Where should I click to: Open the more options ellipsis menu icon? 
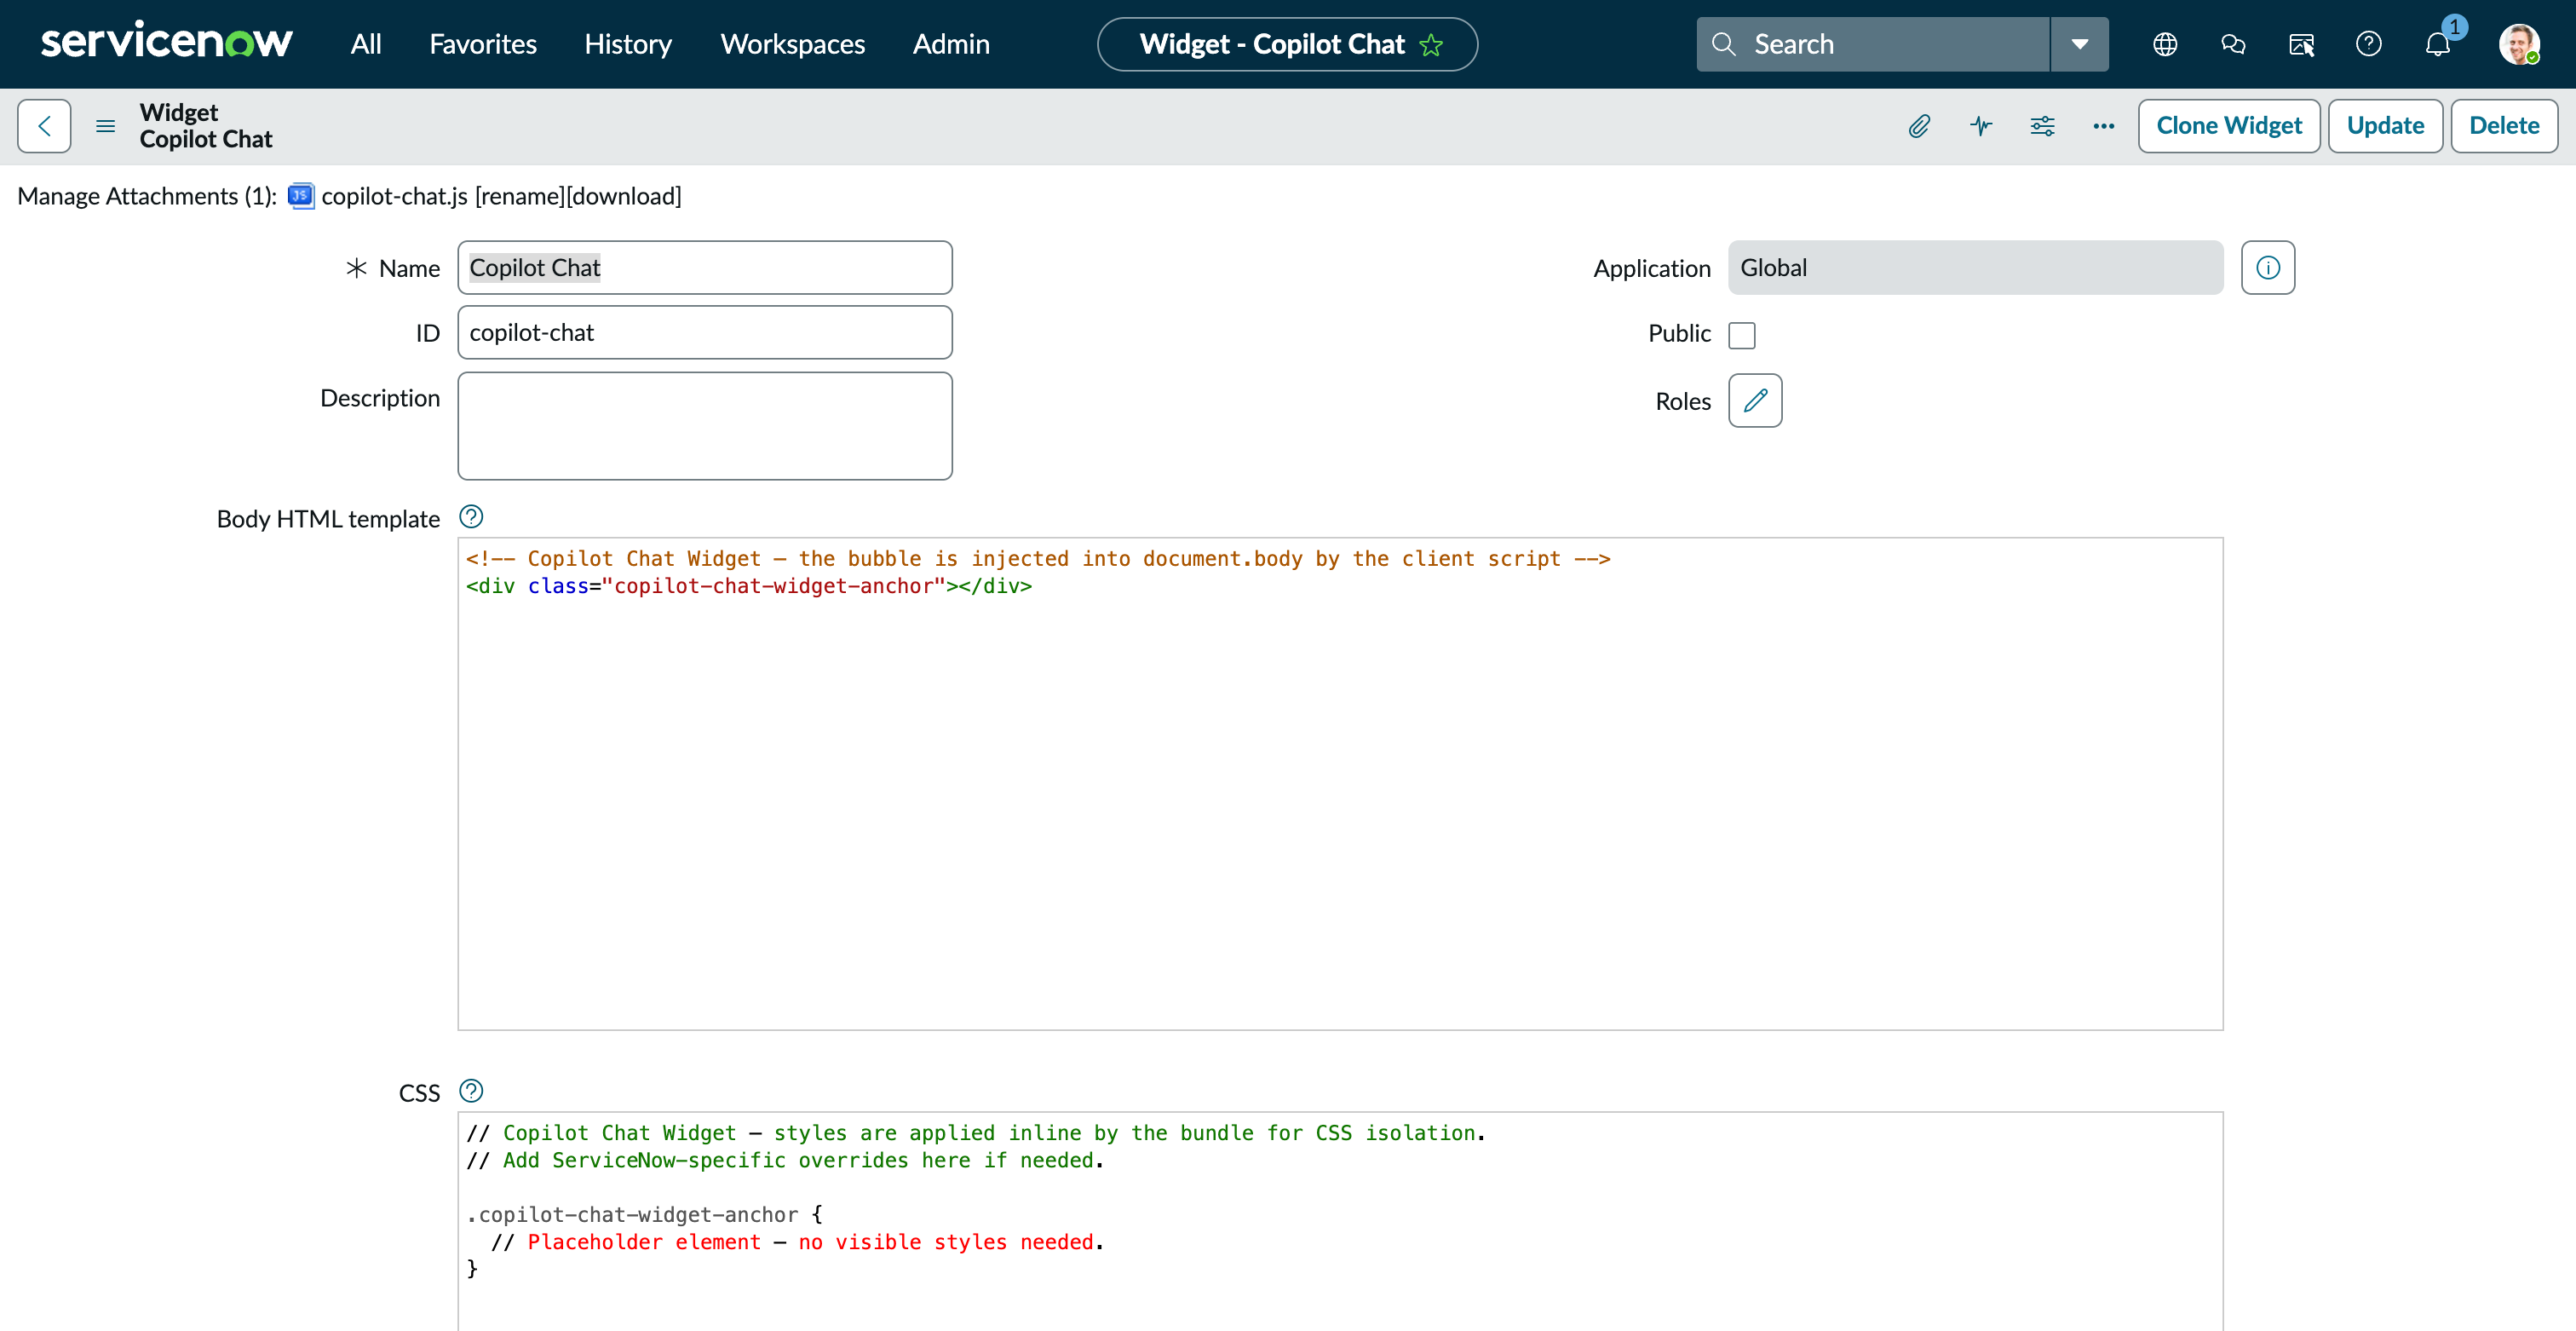coord(2104,126)
